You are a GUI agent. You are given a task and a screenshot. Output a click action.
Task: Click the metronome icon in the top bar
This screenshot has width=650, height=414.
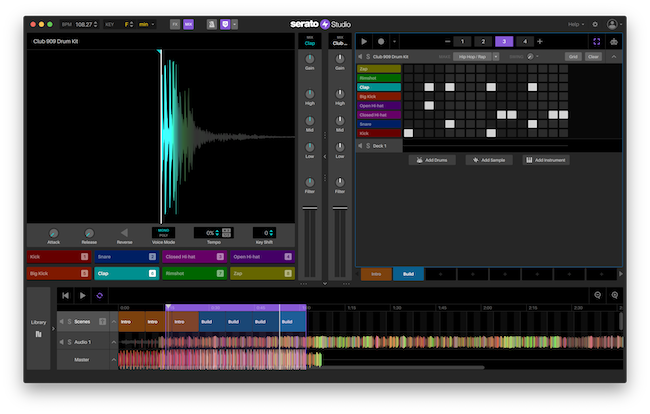(x=211, y=24)
